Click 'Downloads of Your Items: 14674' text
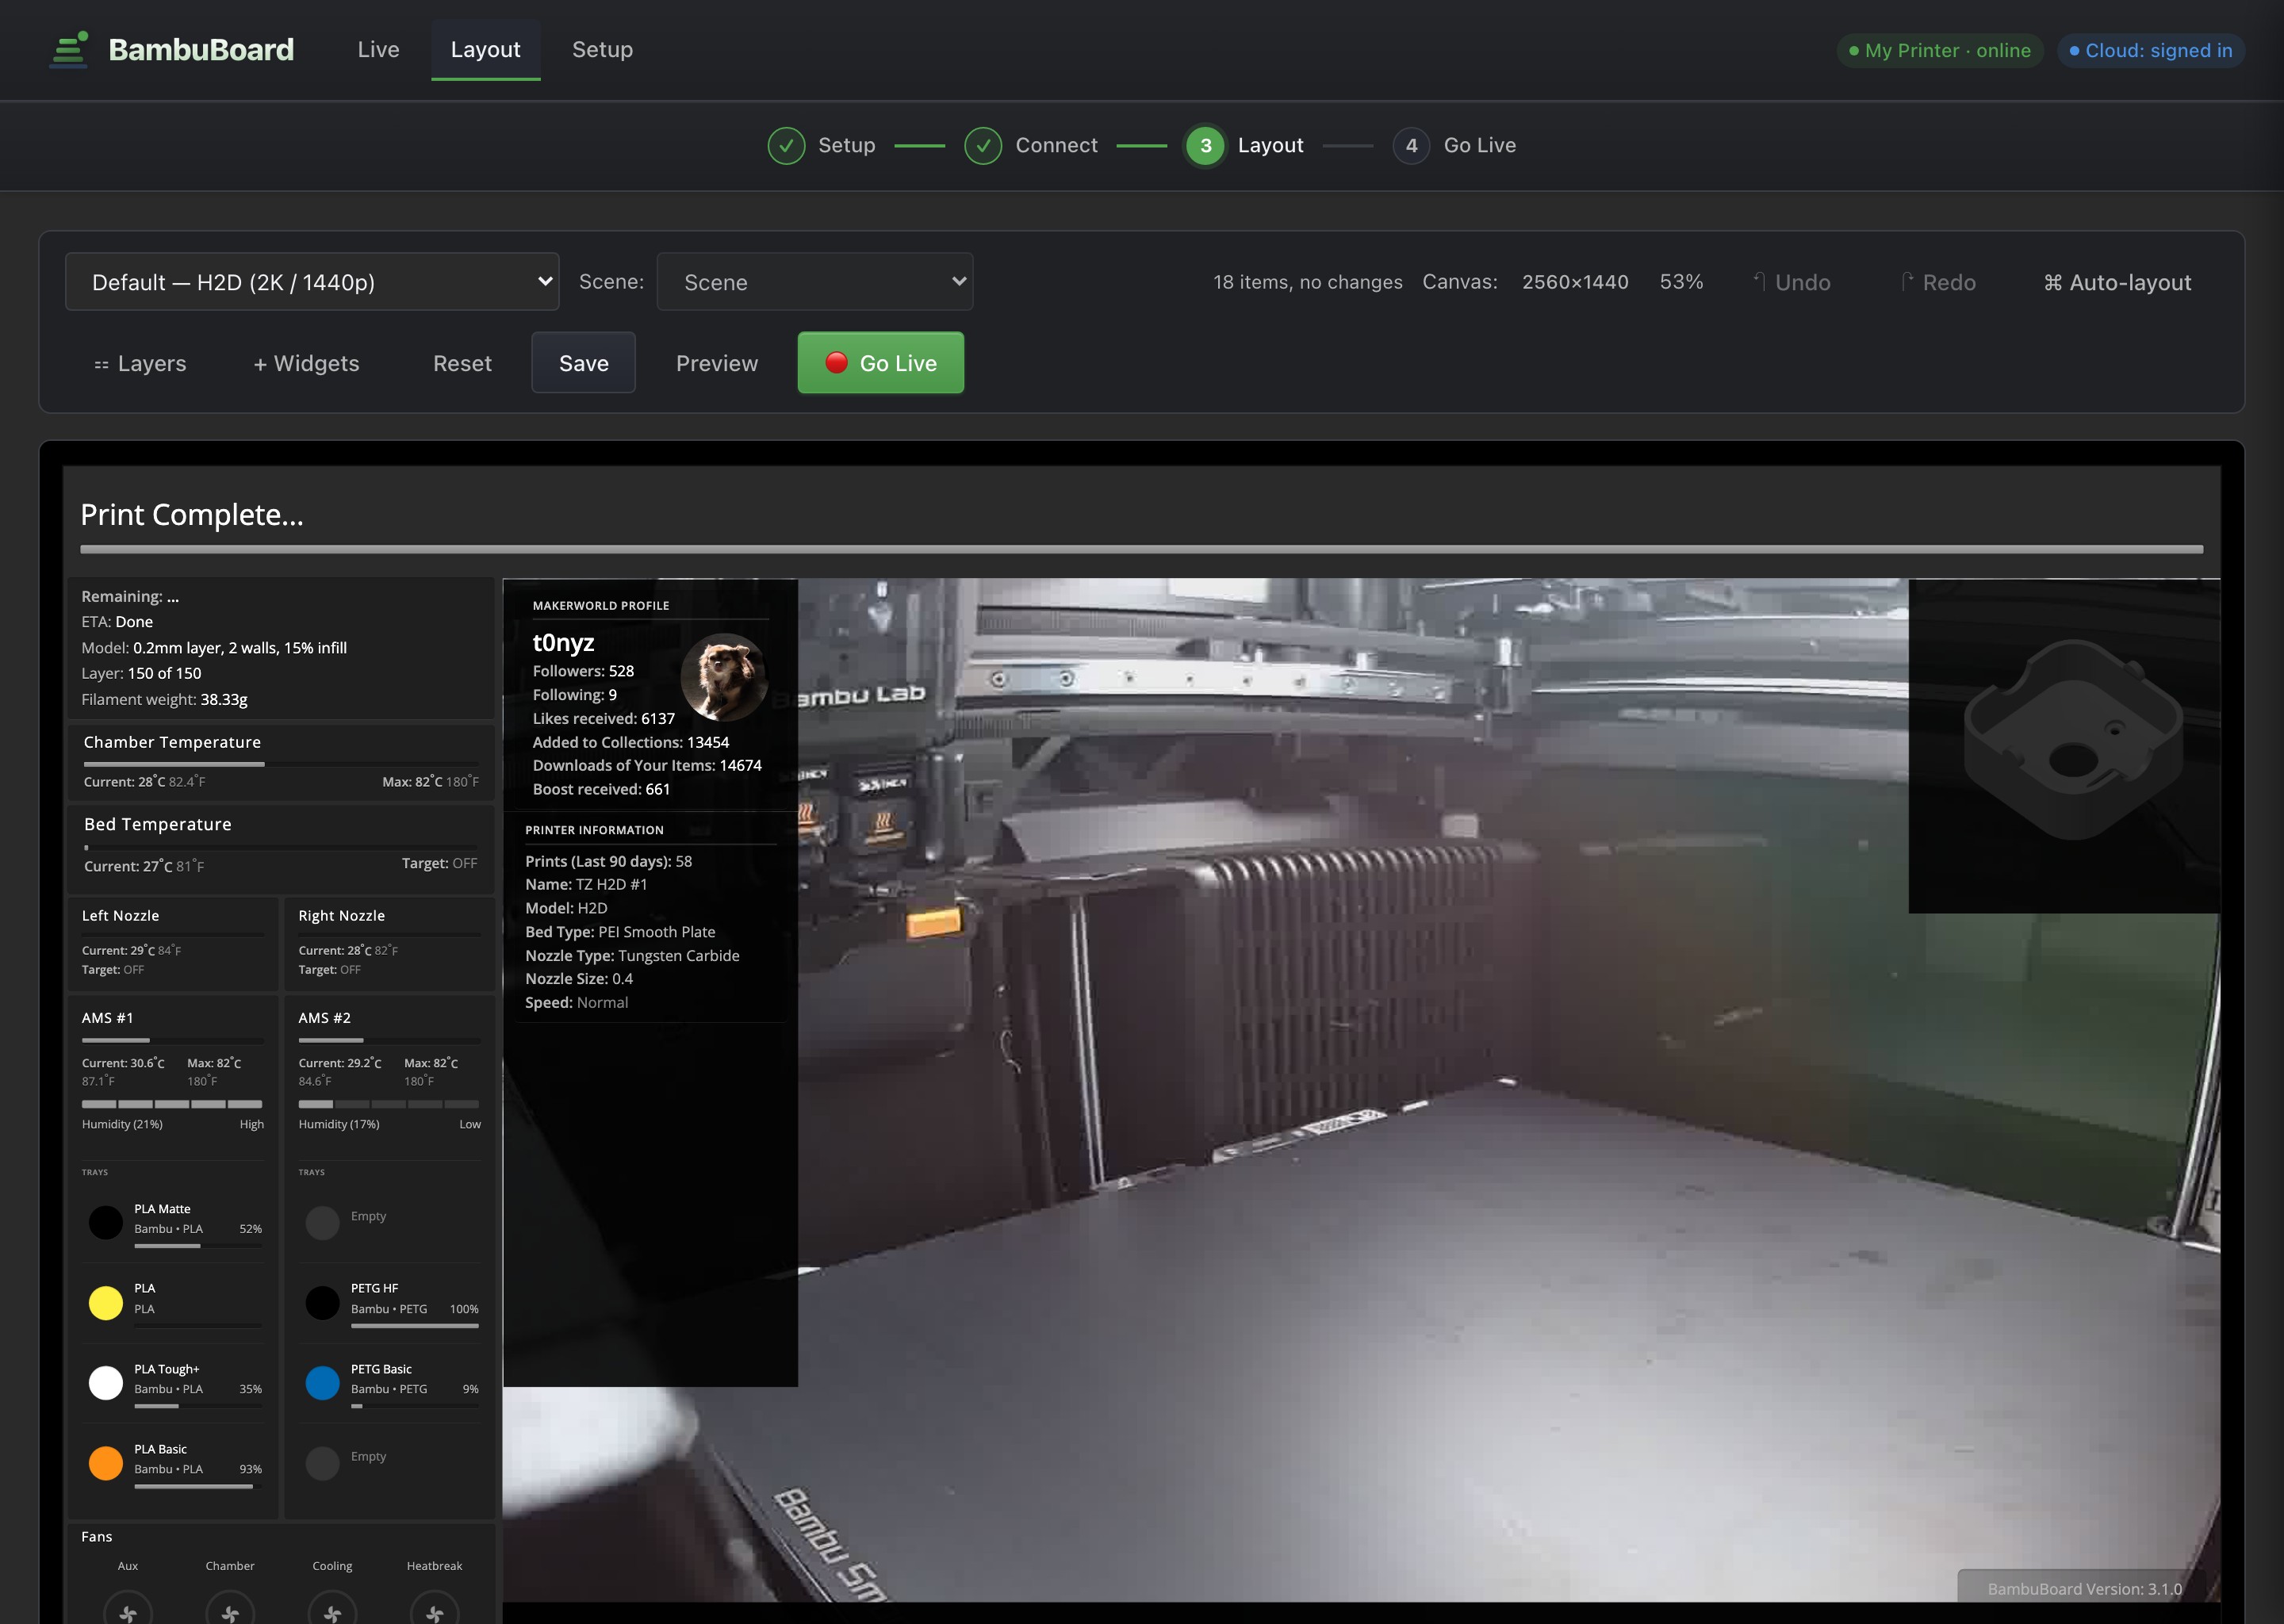Viewport: 2284px width, 1624px height. pyautogui.click(x=647, y=765)
